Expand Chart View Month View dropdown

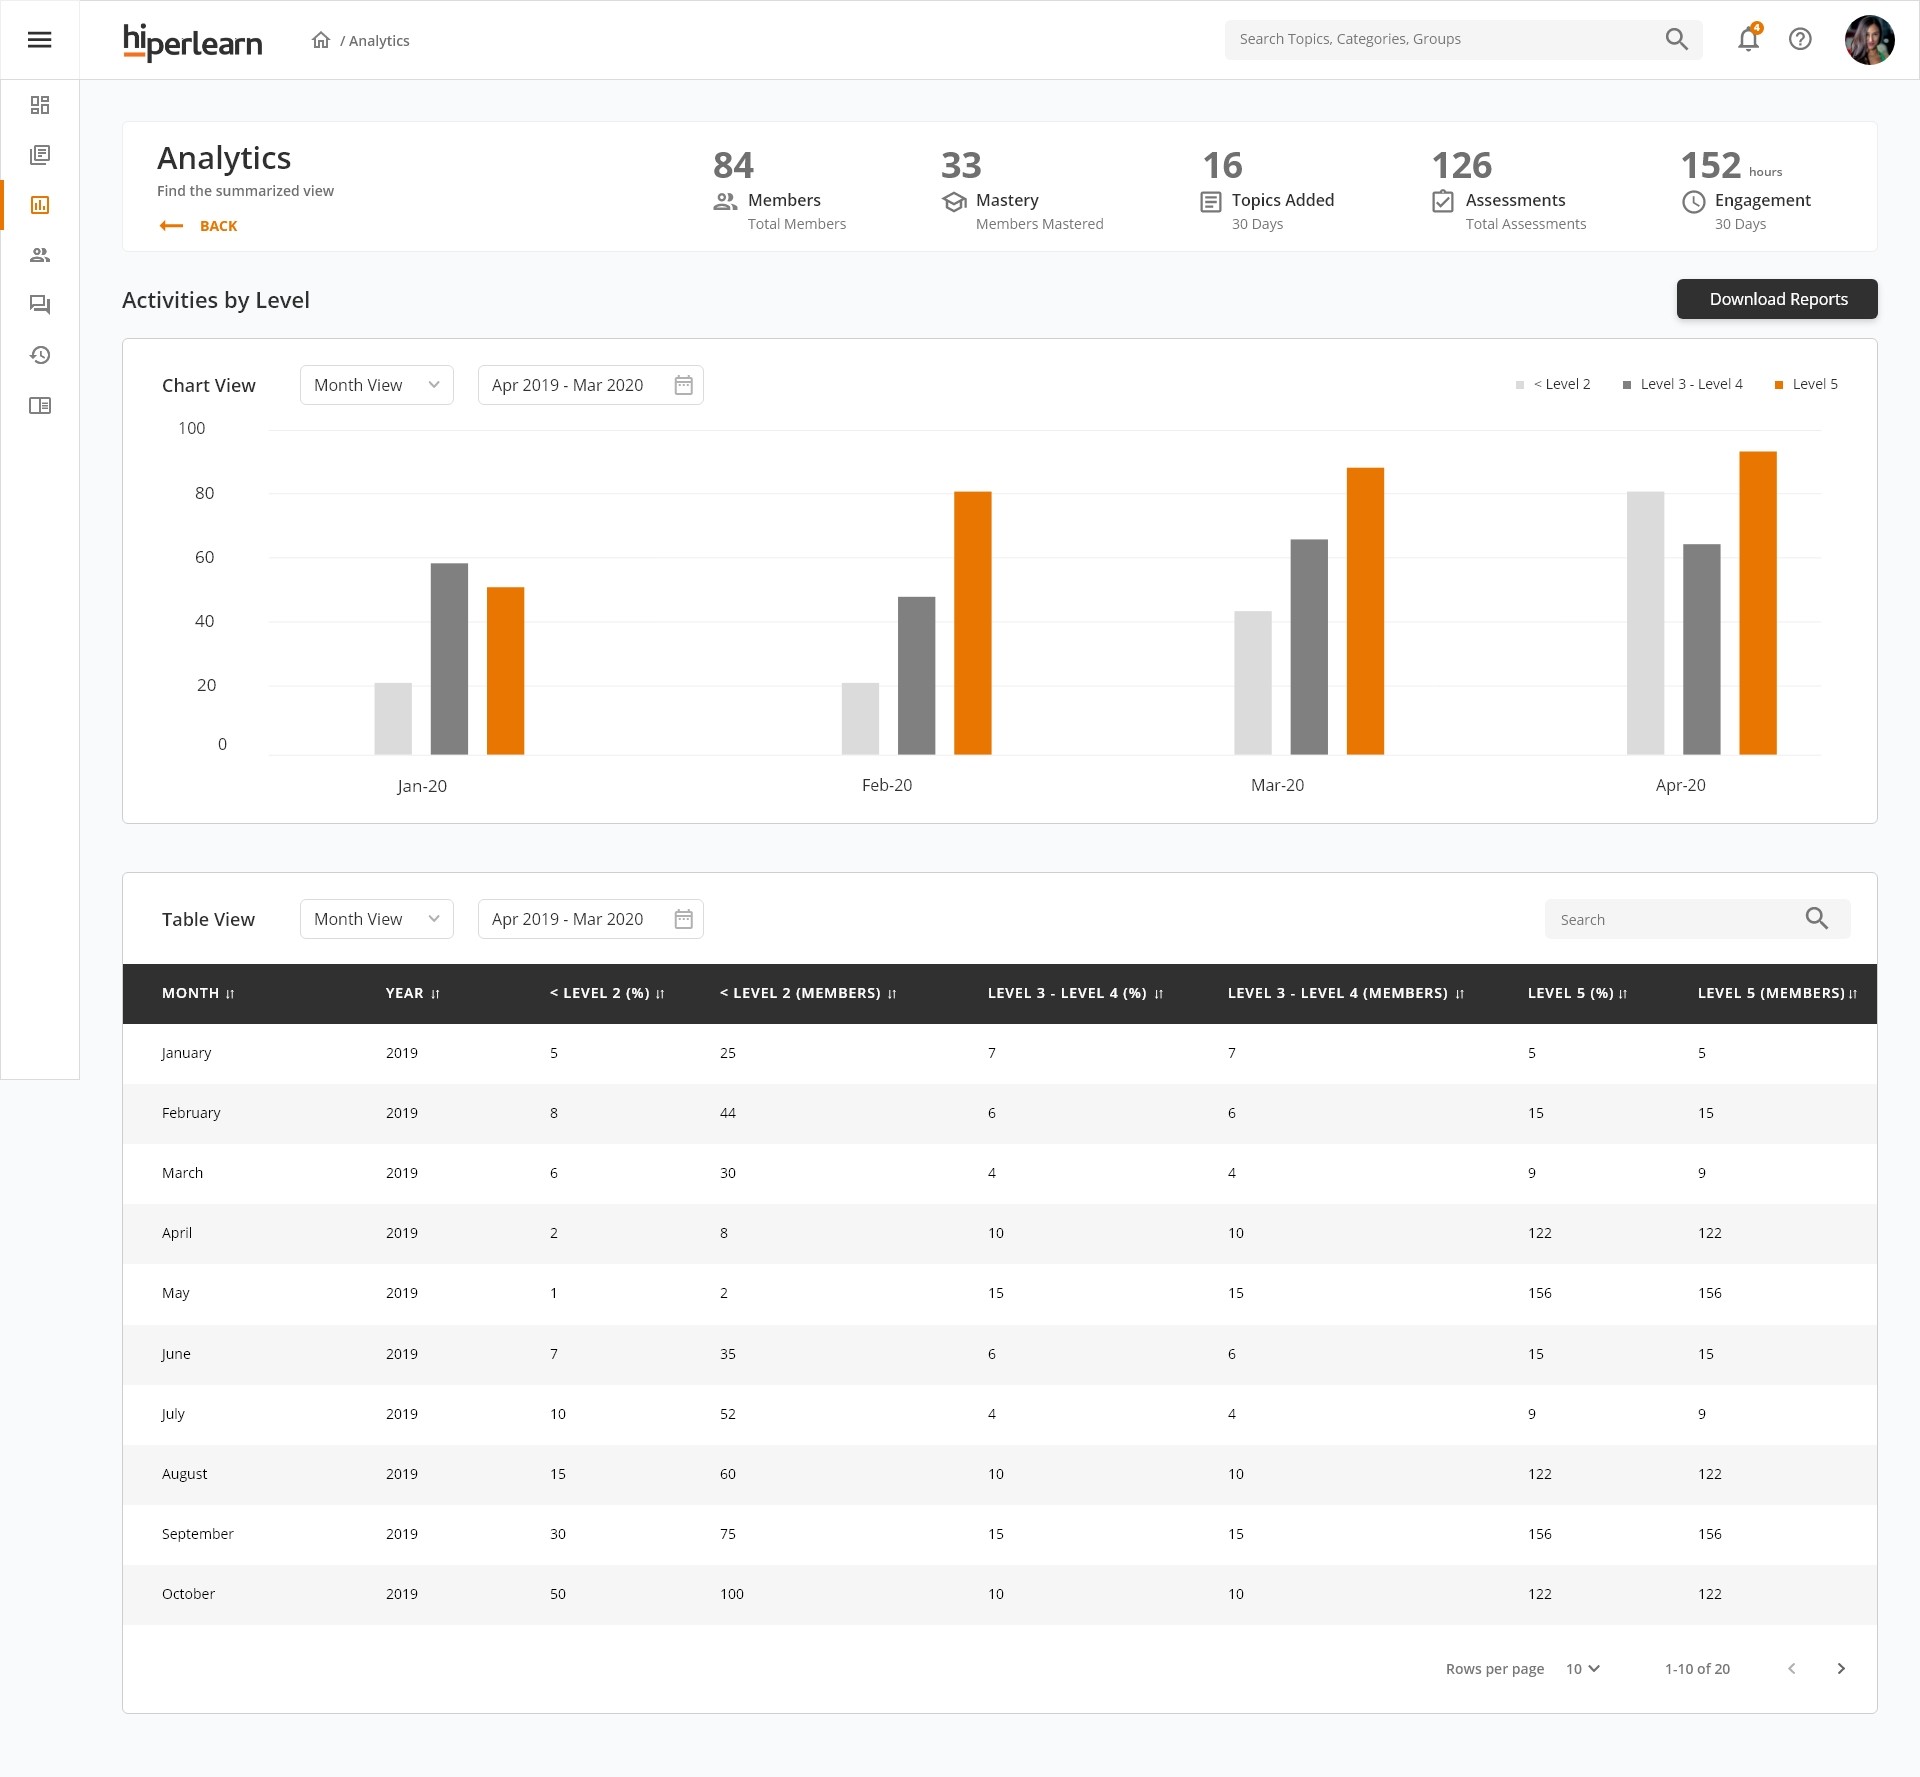click(376, 385)
